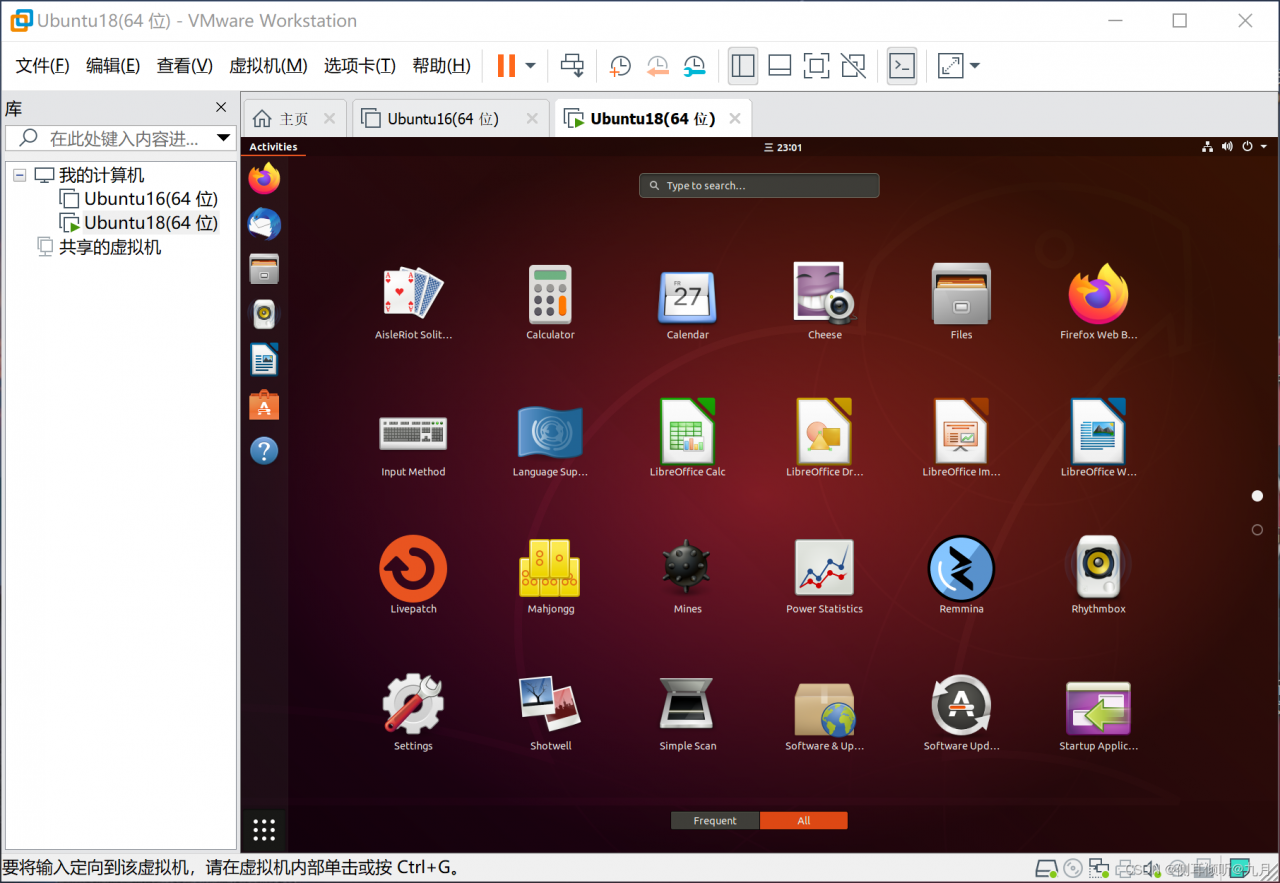Launch Cheese webcam app
This screenshot has height=883, width=1280.
[824, 293]
